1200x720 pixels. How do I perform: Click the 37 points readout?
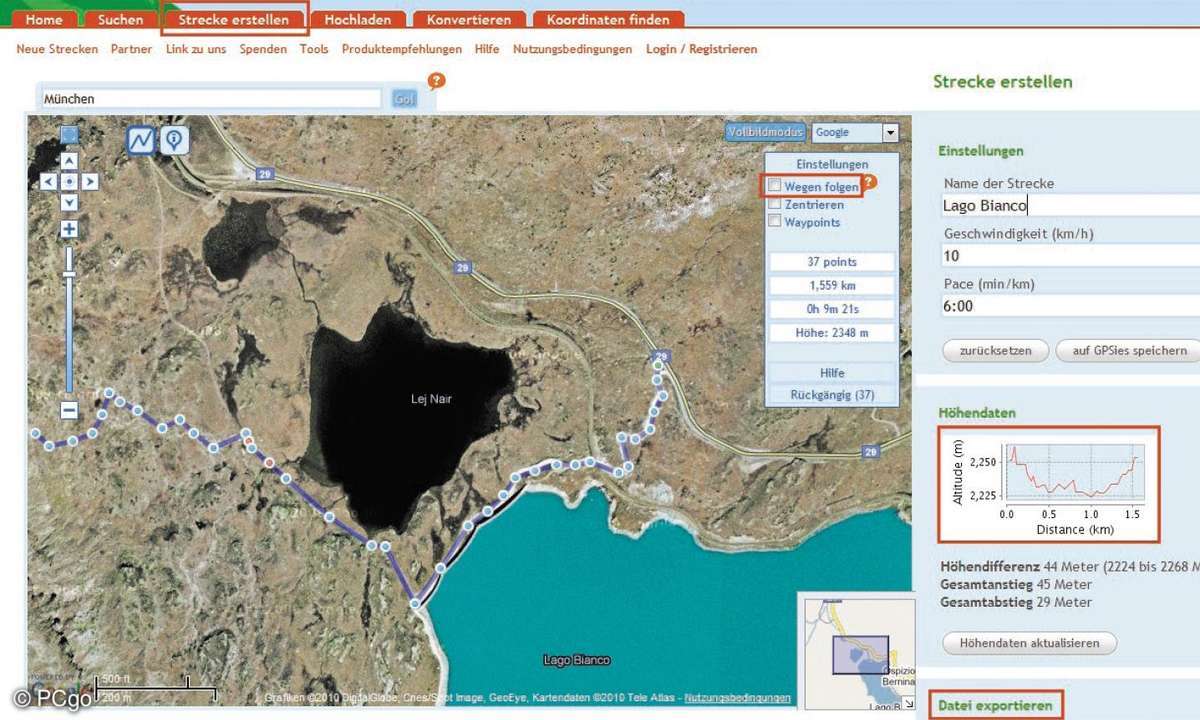coord(832,262)
